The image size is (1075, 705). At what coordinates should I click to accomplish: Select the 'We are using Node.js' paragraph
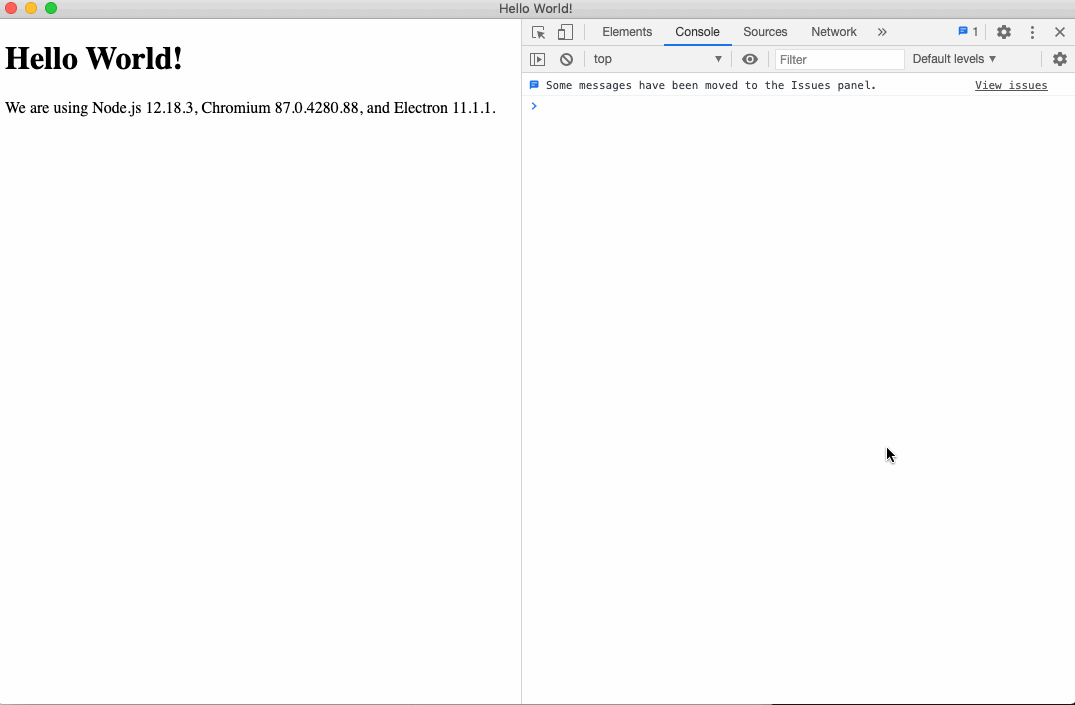(250, 108)
